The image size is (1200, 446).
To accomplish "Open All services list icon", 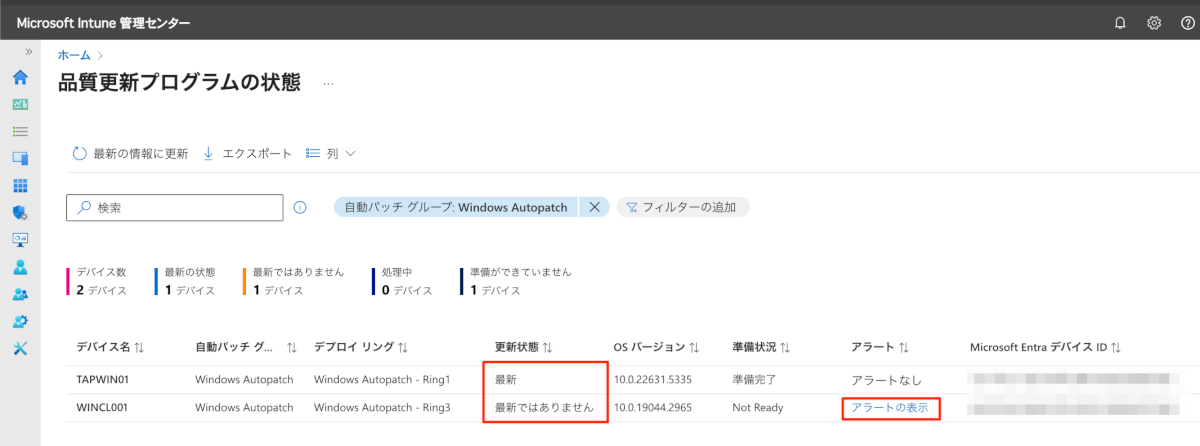I will (20, 131).
